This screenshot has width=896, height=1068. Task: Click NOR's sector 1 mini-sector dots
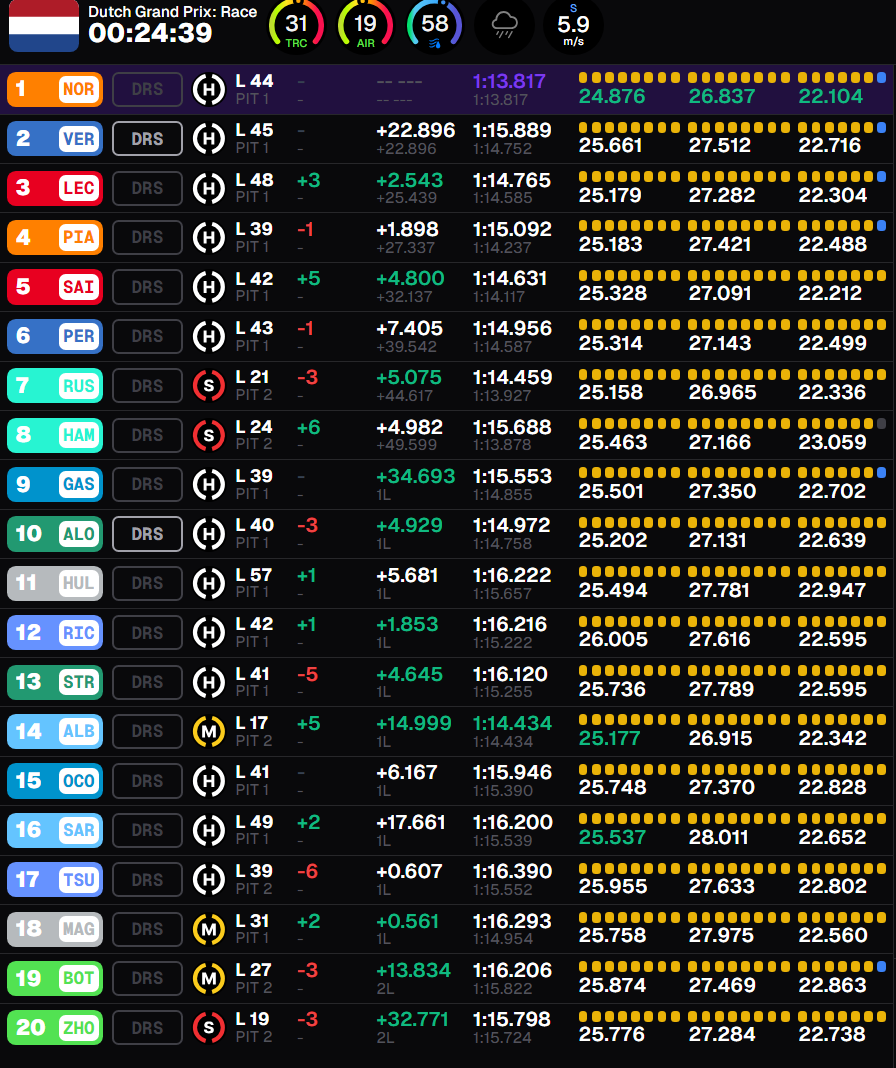(629, 78)
